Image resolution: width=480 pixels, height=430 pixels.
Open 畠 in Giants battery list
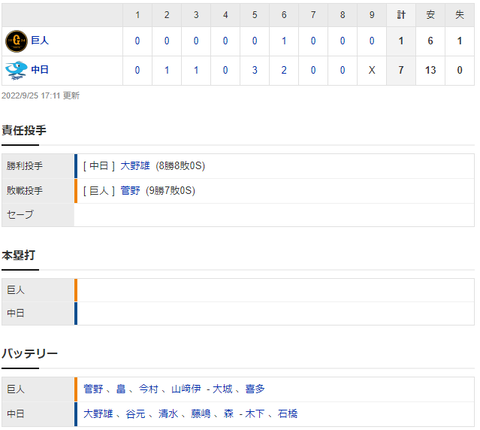click(x=121, y=389)
